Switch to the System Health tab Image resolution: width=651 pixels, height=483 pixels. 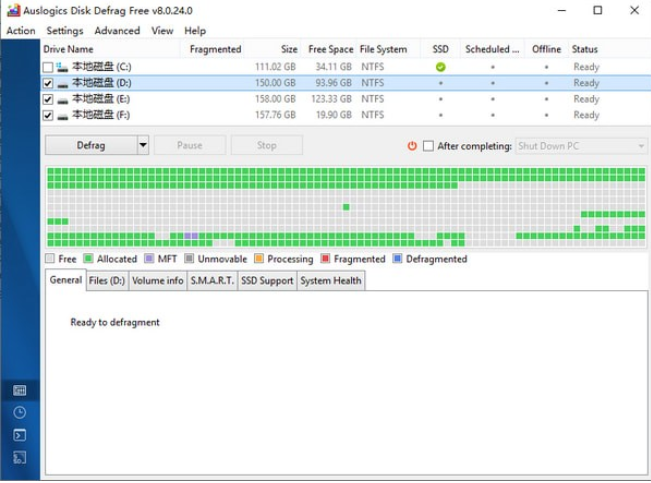pos(331,281)
